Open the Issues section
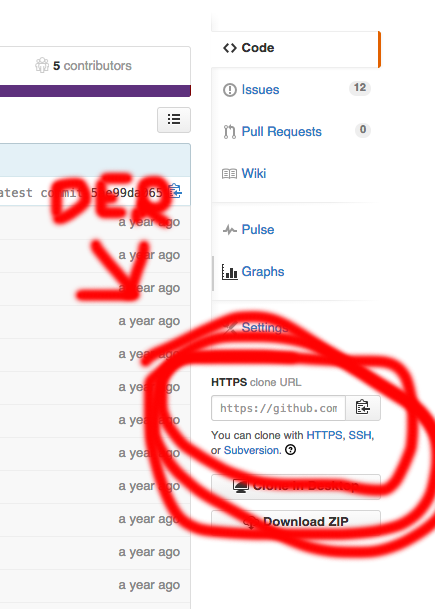 260,90
